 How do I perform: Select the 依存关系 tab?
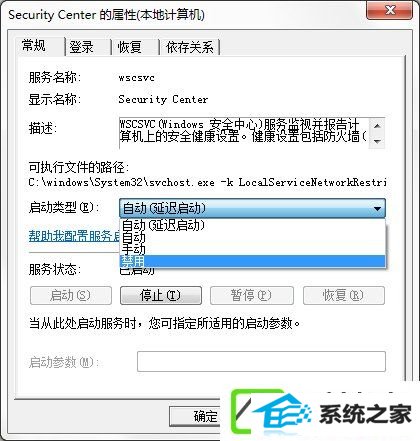click(x=189, y=47)
